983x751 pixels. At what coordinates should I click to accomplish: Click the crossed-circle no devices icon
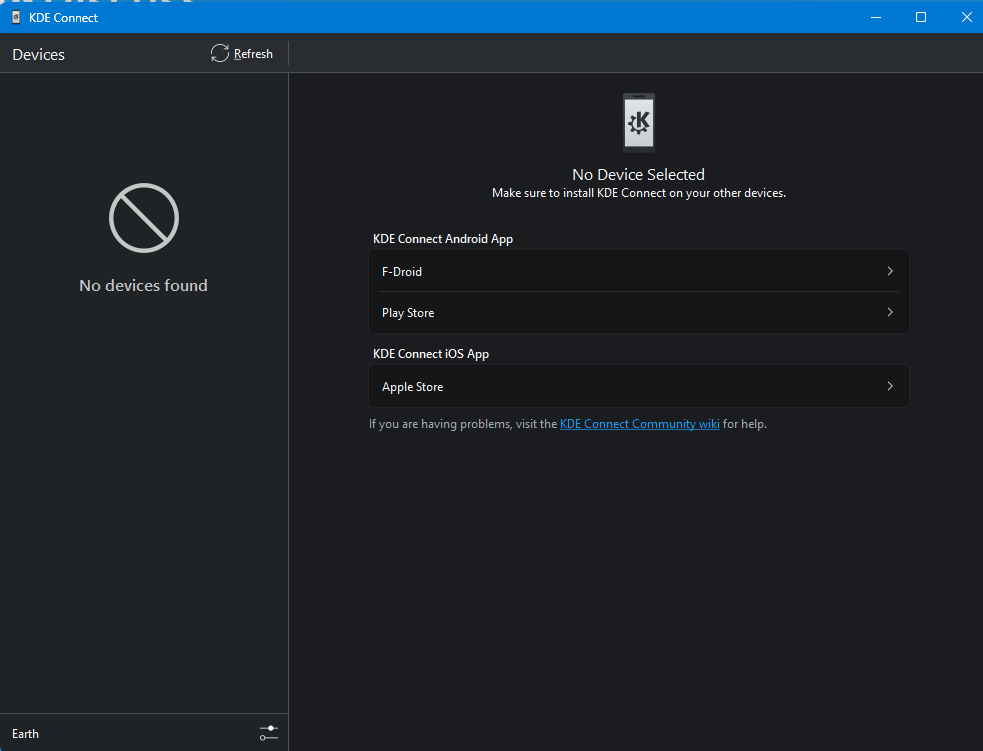click(143, 218)
